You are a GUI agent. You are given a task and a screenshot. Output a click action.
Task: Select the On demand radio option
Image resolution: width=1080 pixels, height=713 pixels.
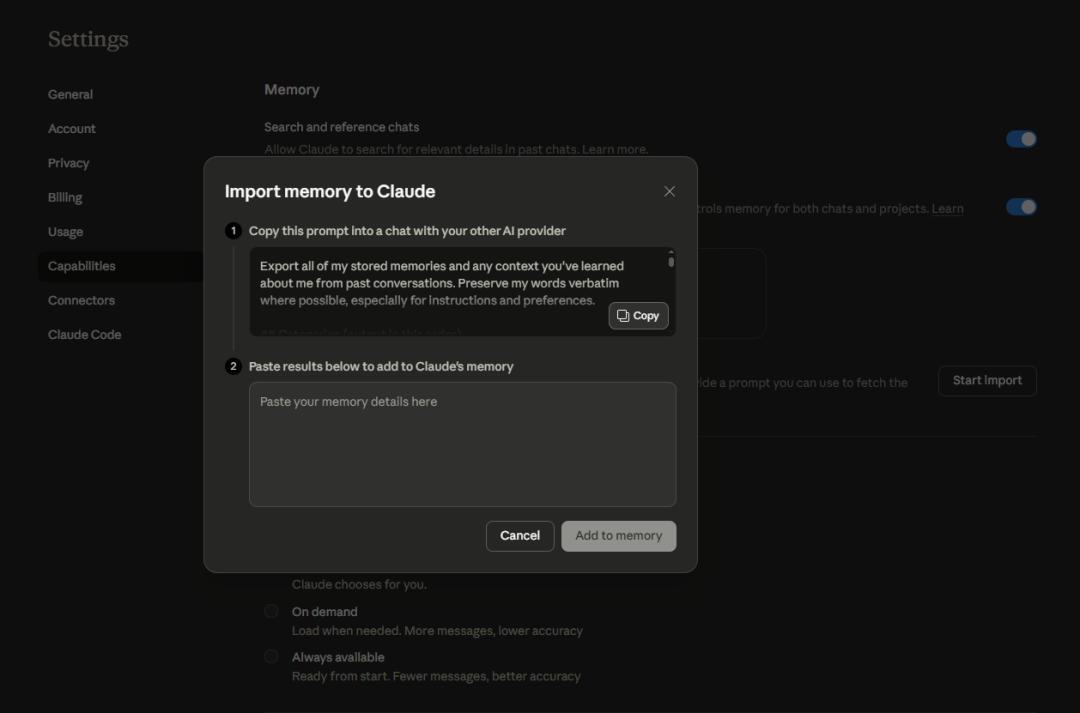[271, 611]
